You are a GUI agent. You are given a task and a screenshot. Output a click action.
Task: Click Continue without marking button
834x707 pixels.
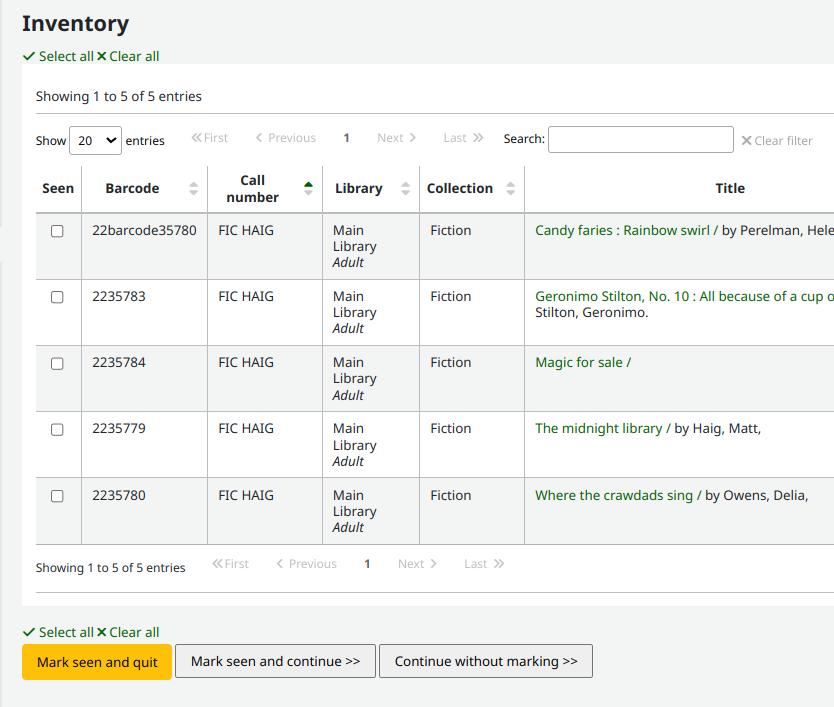[486, 661]
